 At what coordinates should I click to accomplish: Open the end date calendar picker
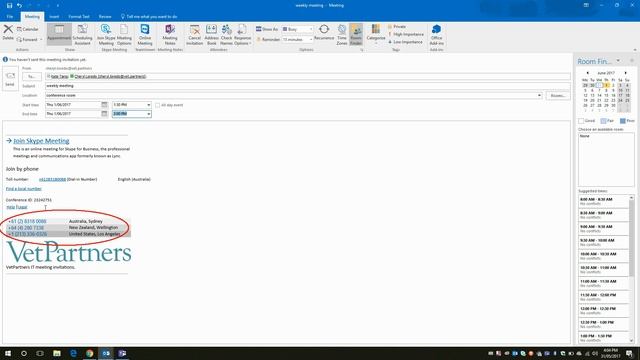tap(104, 114)
